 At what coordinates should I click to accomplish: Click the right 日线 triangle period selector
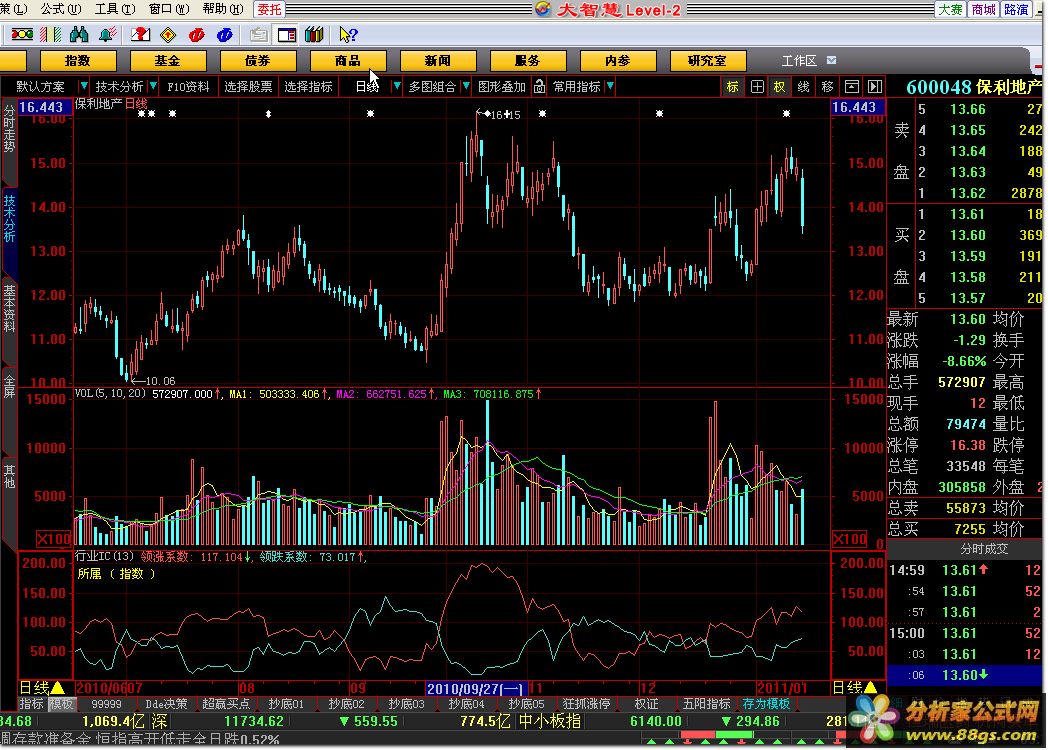855,687
